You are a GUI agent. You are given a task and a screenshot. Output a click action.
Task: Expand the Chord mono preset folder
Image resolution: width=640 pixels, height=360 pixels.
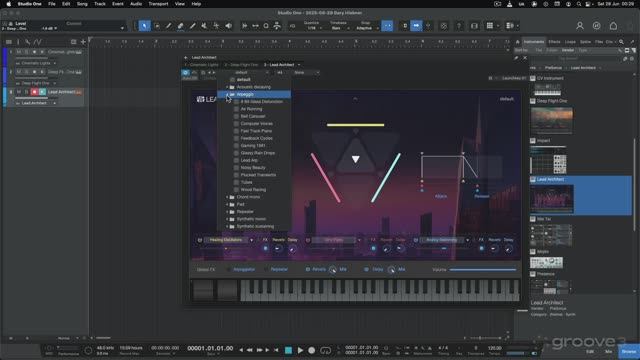[227, 197]
